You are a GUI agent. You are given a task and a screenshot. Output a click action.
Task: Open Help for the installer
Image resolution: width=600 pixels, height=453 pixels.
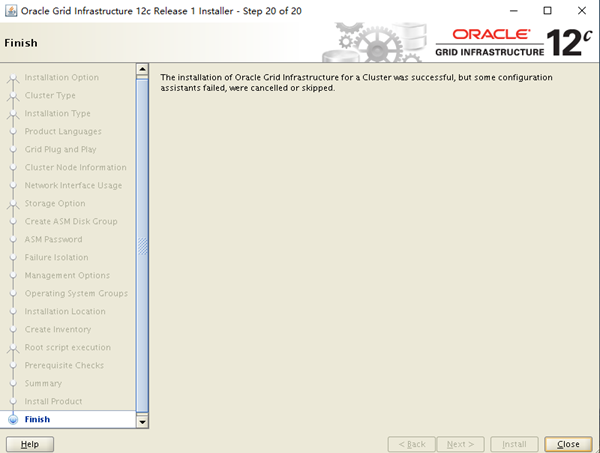coord(30,444)
